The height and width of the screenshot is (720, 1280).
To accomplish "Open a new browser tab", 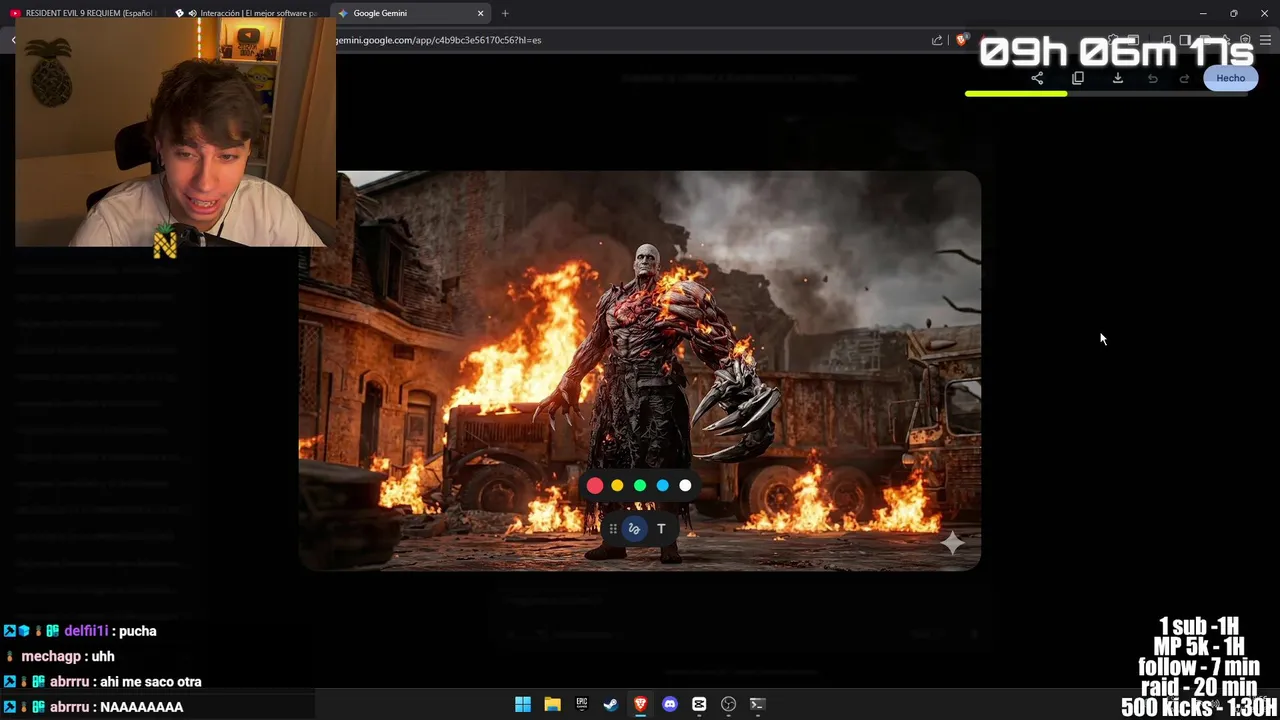I will point(505,13).
